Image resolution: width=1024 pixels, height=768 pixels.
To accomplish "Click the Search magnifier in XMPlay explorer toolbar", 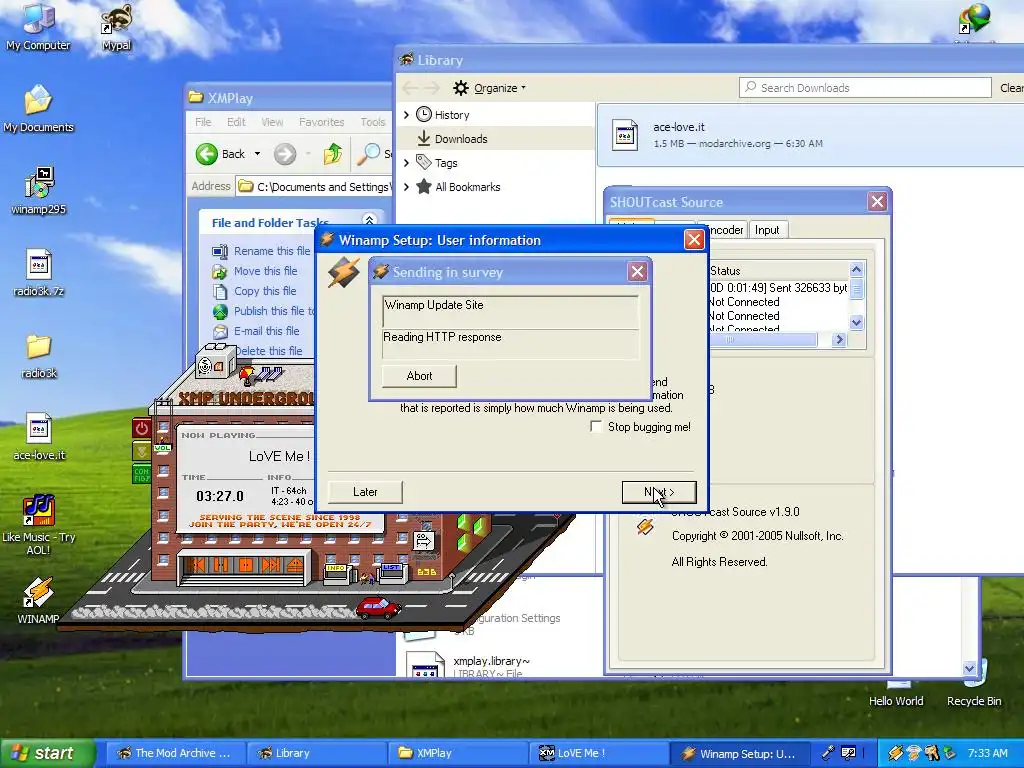I will [x=368, y=154].
